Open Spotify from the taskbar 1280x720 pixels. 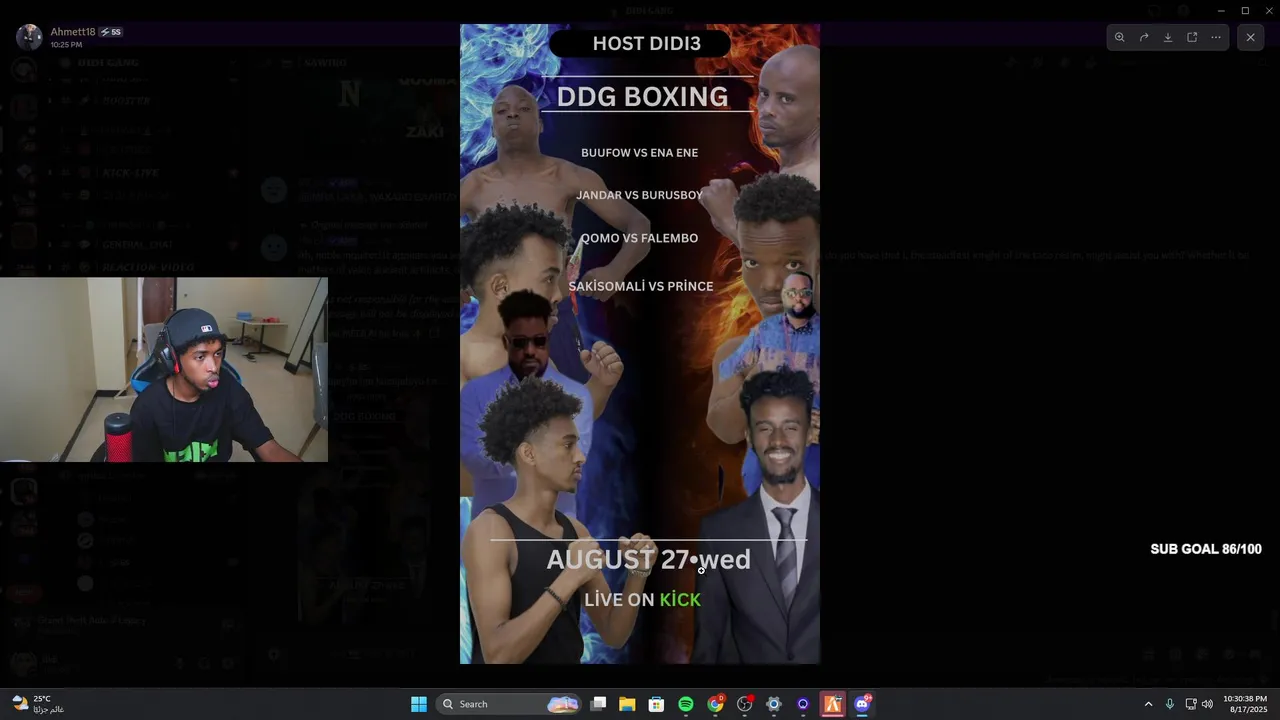point(686,704)
